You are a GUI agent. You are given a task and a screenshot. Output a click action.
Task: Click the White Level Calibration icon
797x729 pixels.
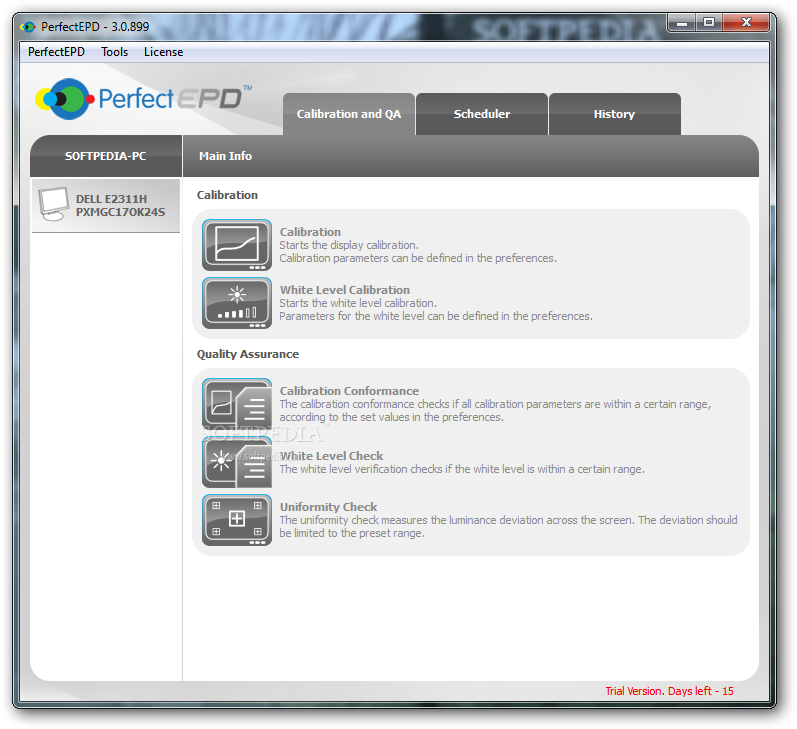pos(237,303)
